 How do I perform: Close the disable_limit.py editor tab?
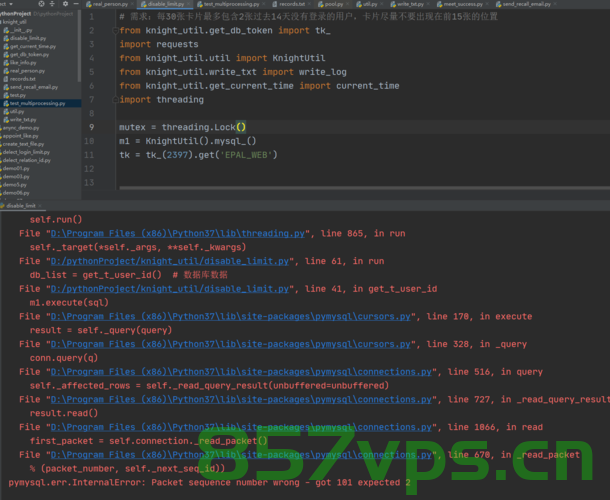pos(188,4)
